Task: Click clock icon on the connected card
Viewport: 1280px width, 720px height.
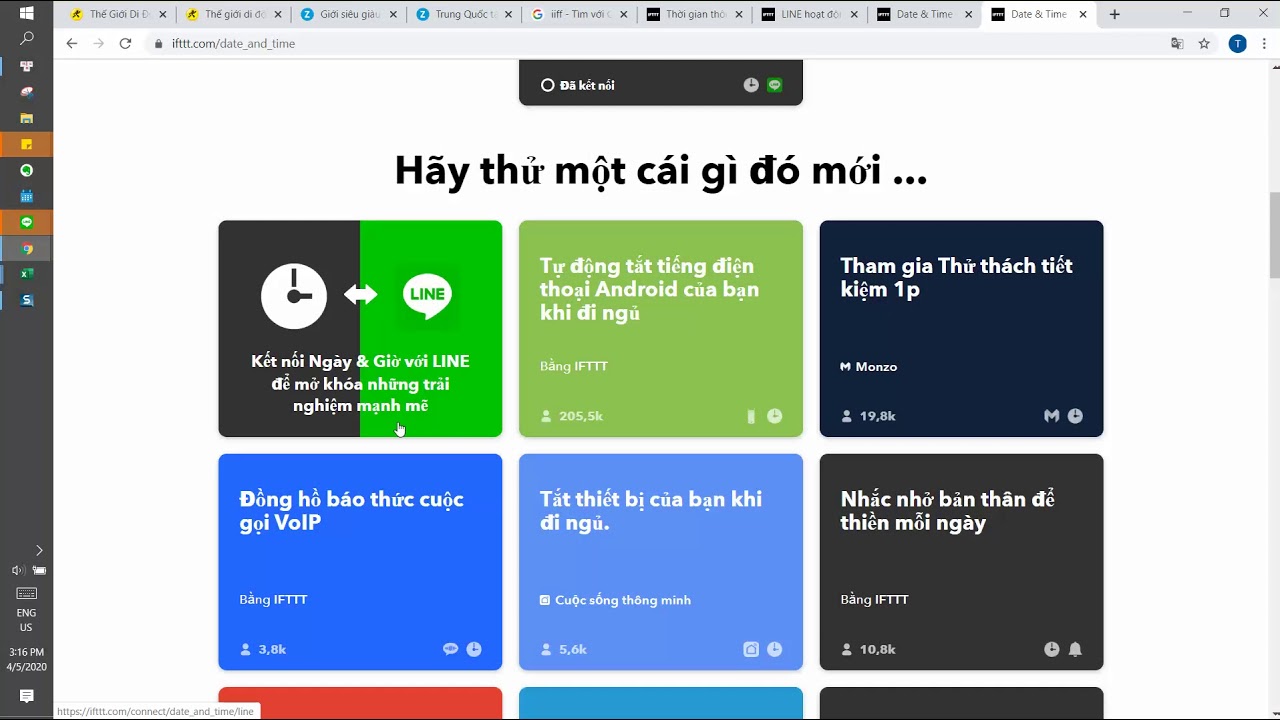Action: tap(751, 85)
